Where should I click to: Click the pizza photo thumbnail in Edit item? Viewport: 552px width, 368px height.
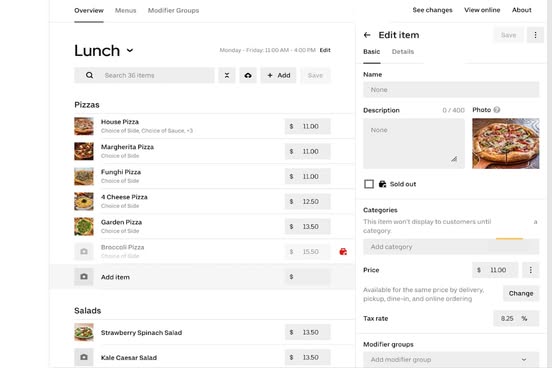pos(506,143)
